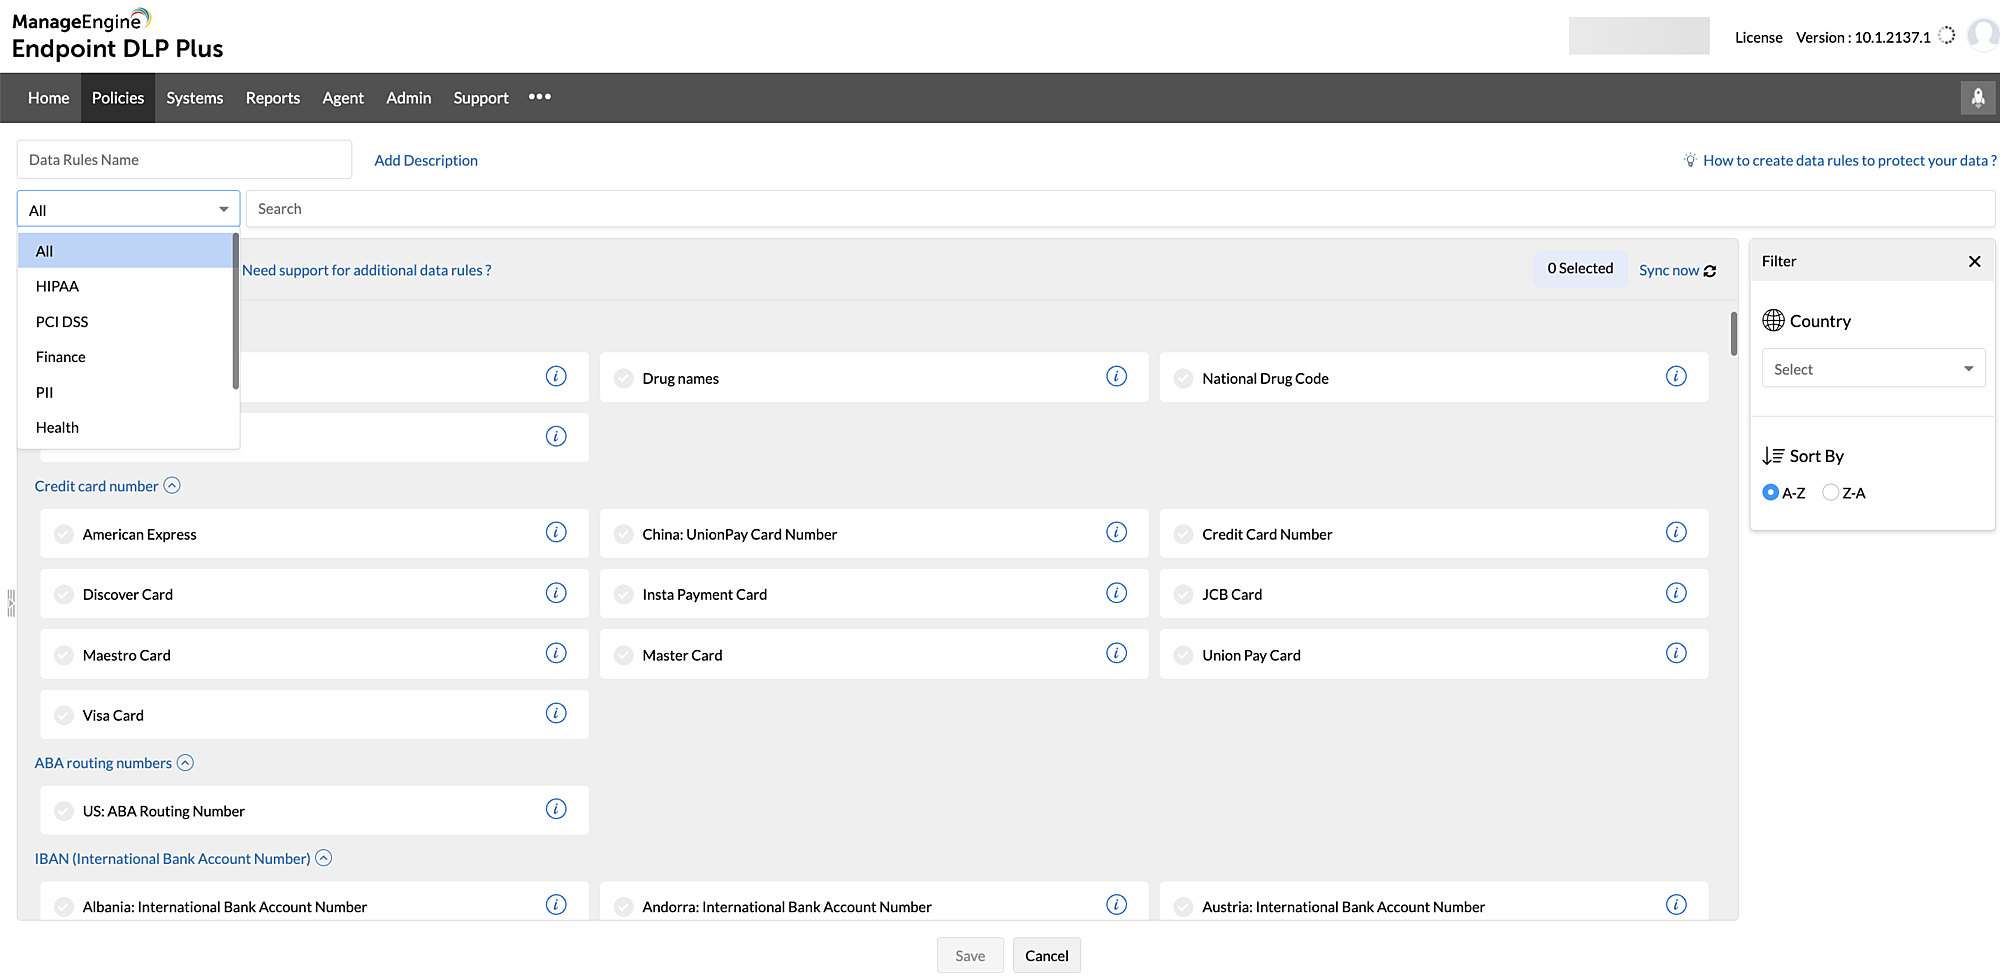This screenshot has width=2000, height=980.
Task: Switch to the Reports tab
Action: (272, 97)
